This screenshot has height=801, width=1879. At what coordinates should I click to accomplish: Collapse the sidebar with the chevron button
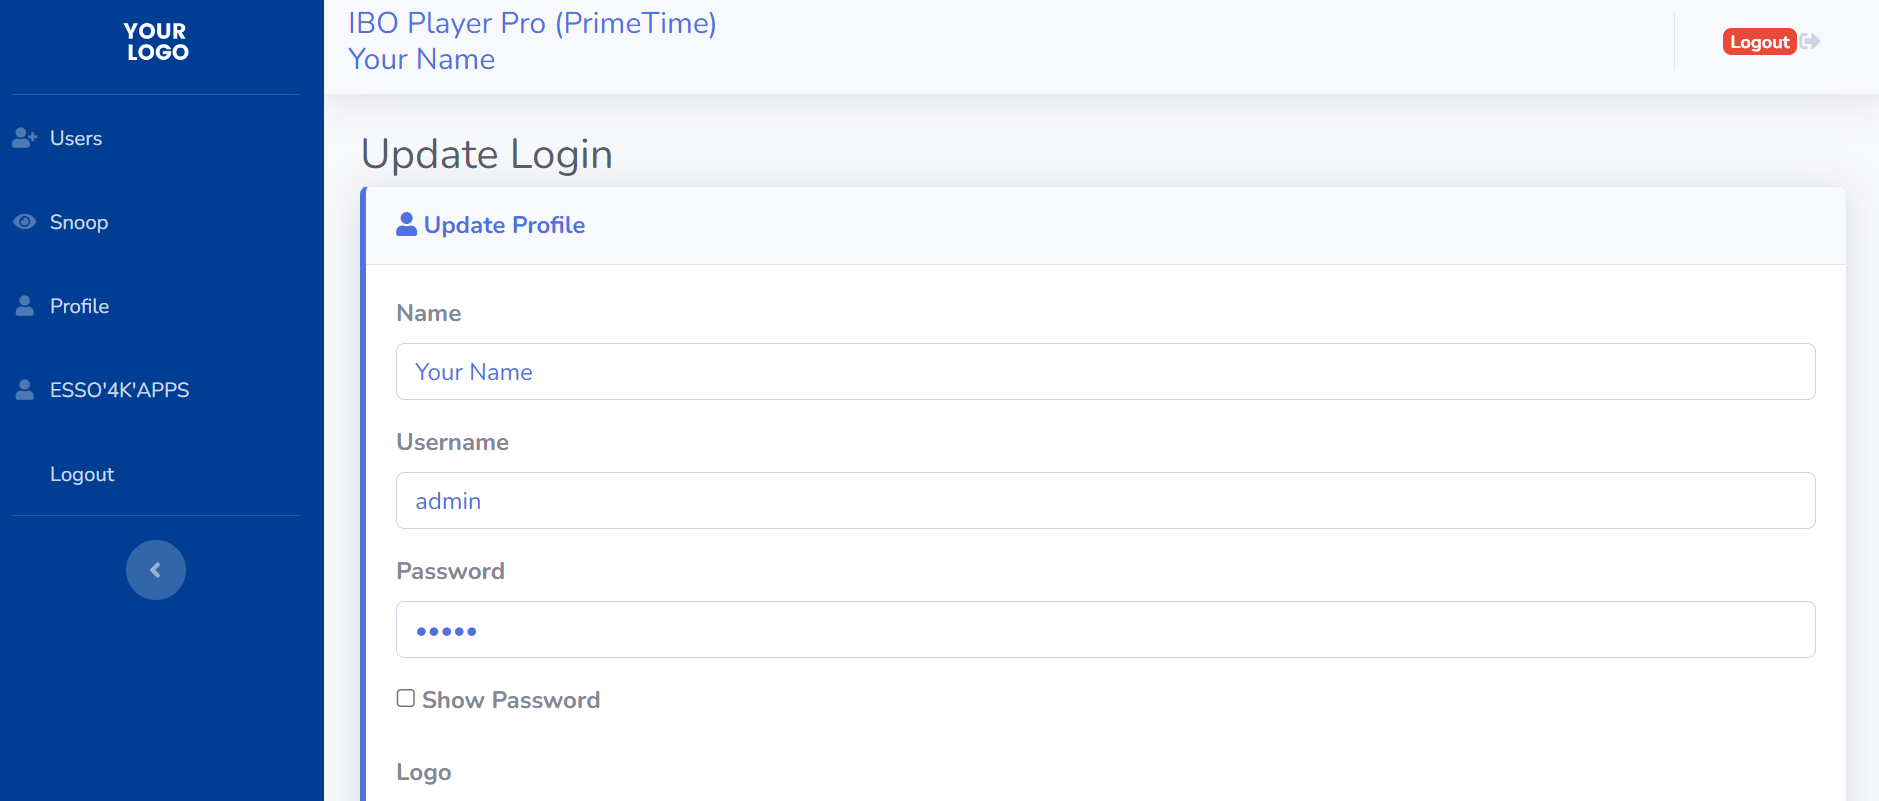click(x=156, y=570)
